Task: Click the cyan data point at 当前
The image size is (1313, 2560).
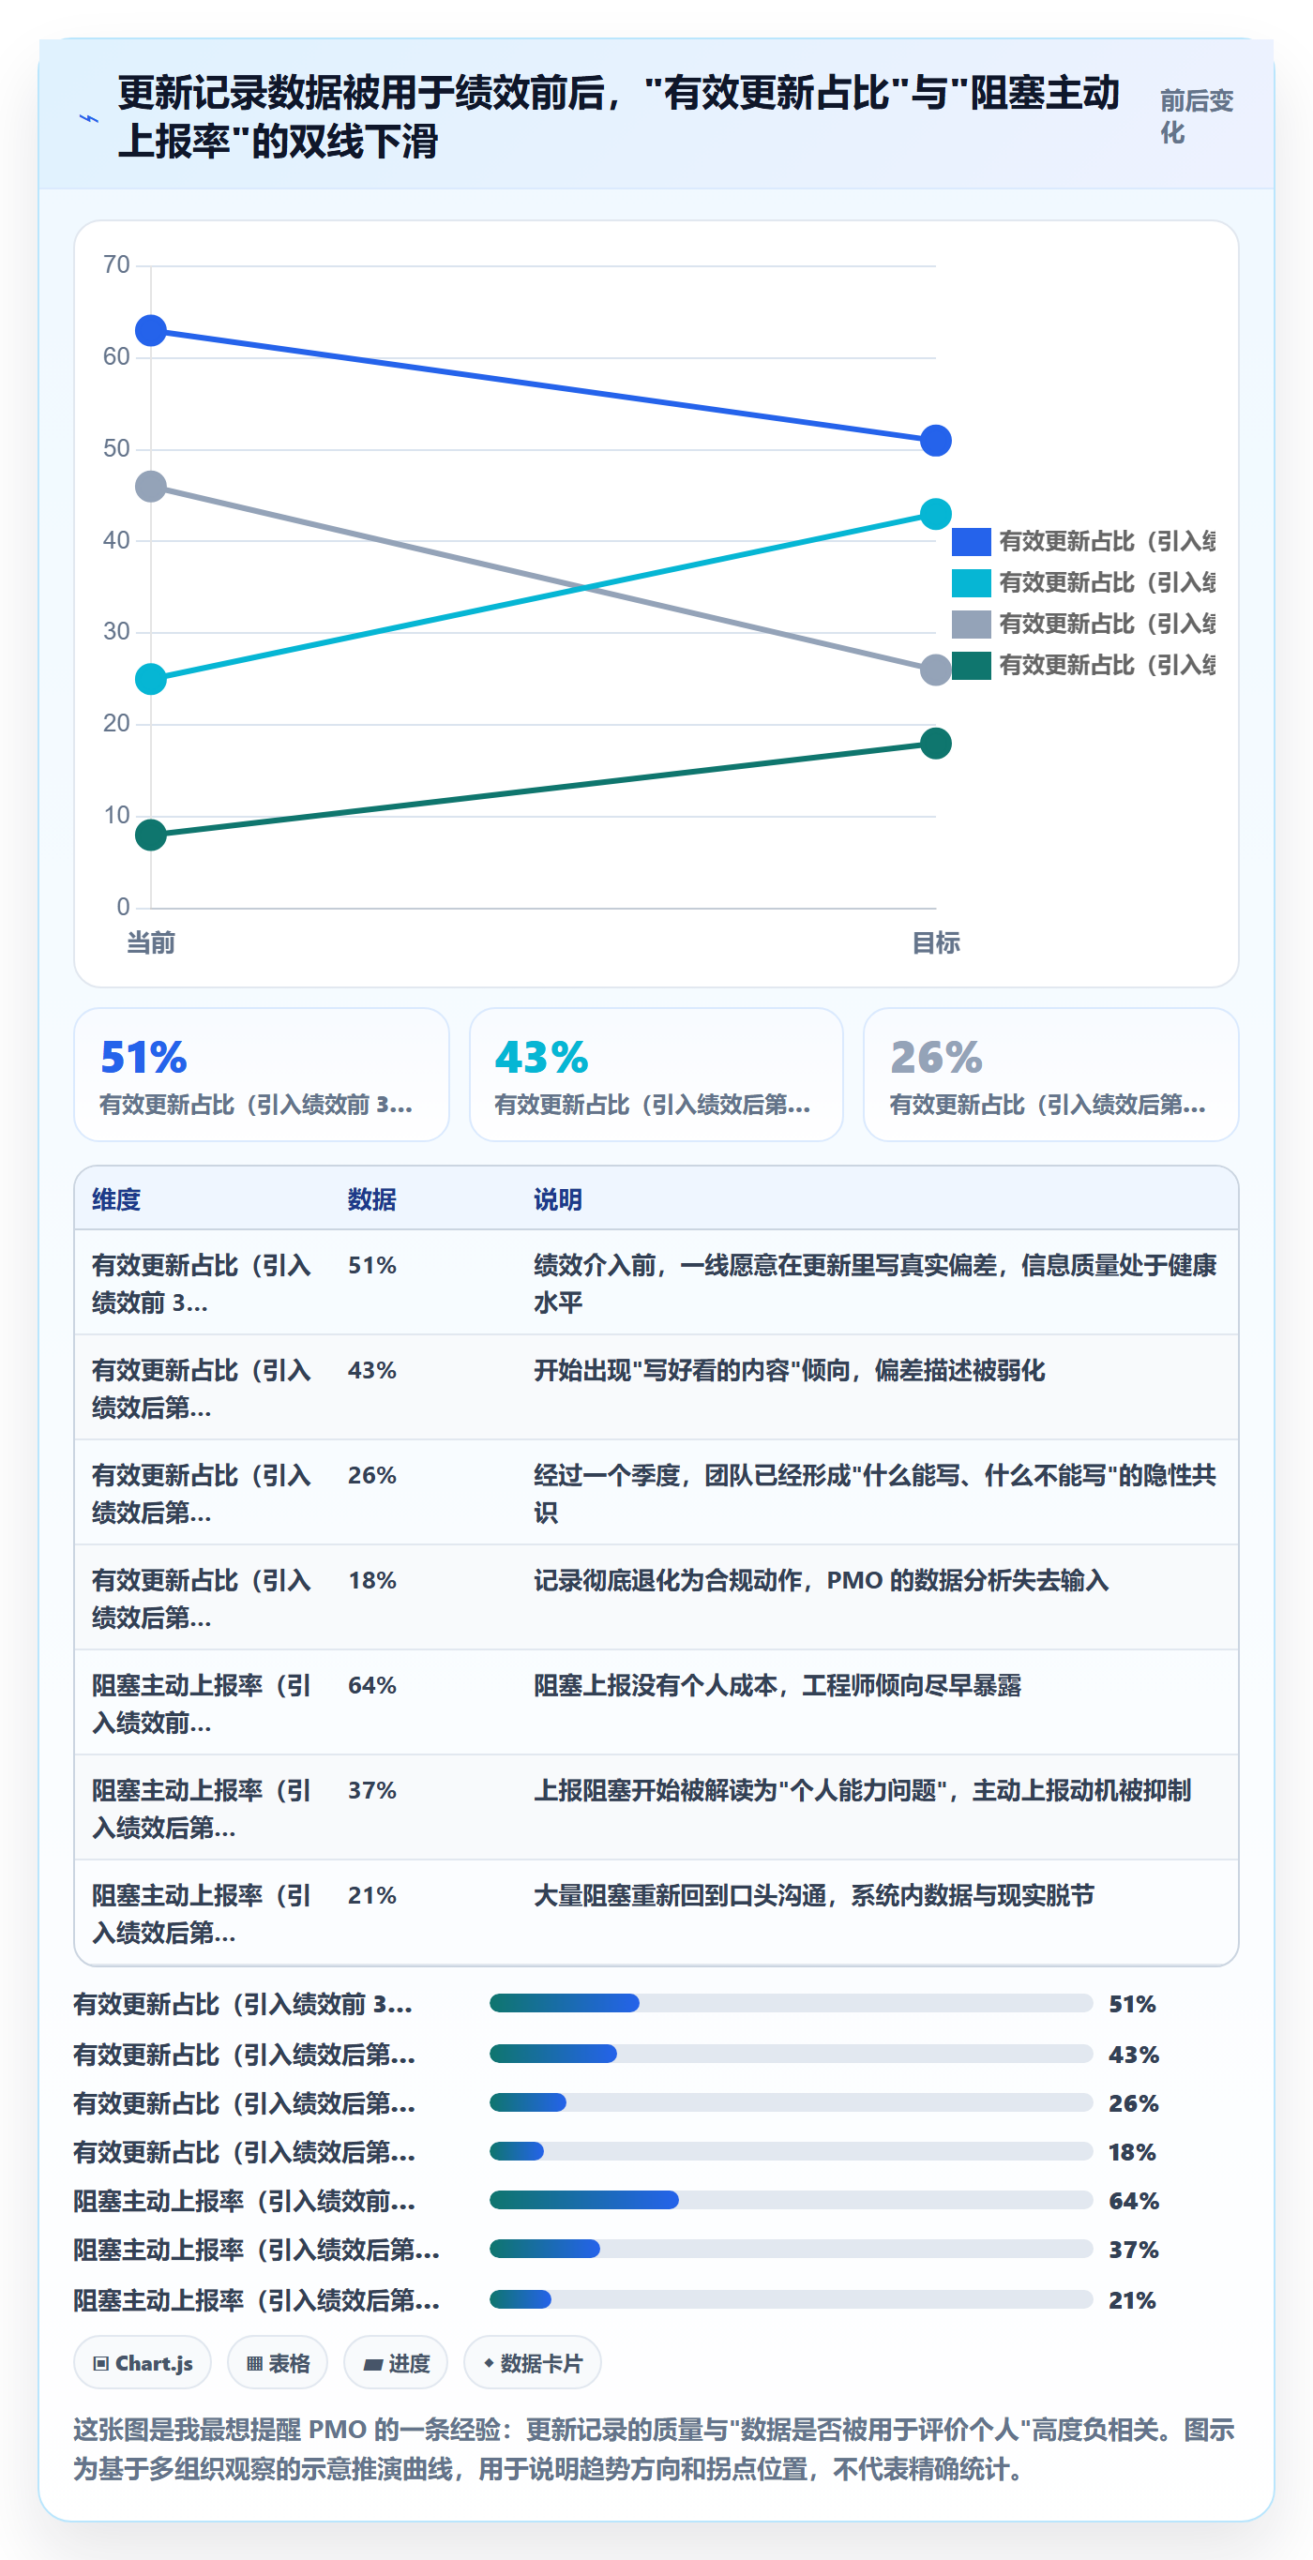Action: tap(150, 679)
